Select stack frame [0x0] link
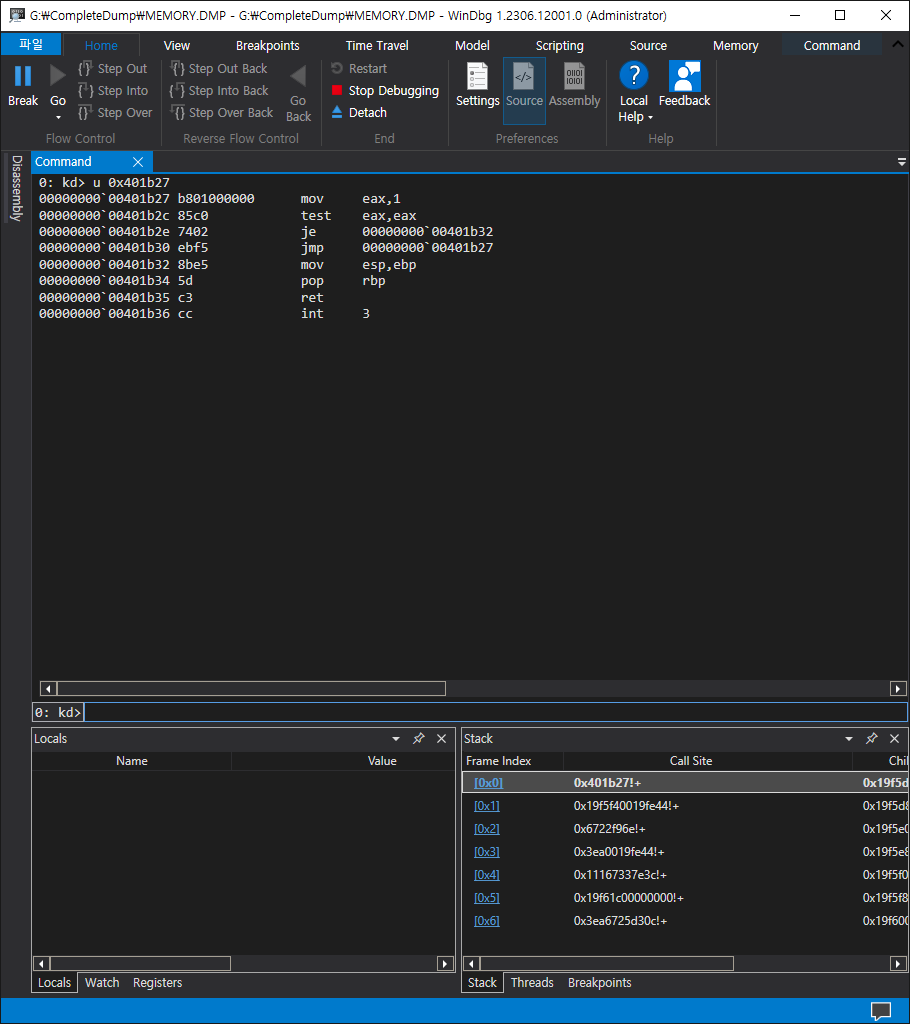 click(x=488, y=782)
